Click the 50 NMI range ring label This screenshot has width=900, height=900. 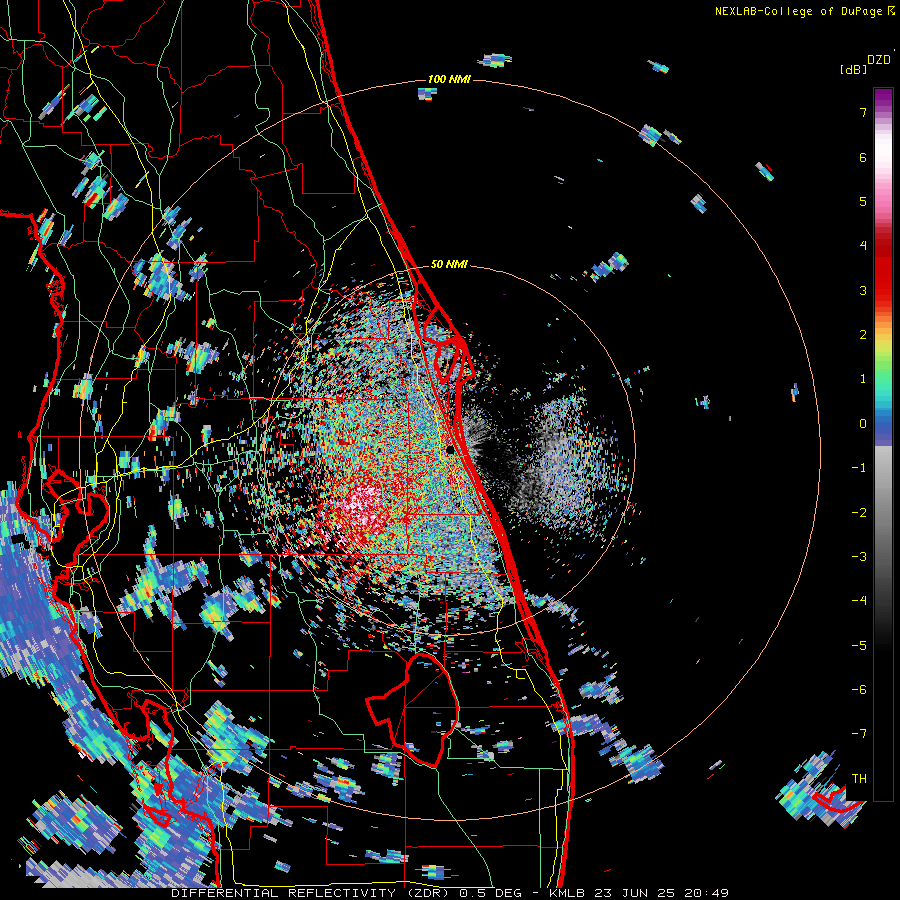pos(449,265)
